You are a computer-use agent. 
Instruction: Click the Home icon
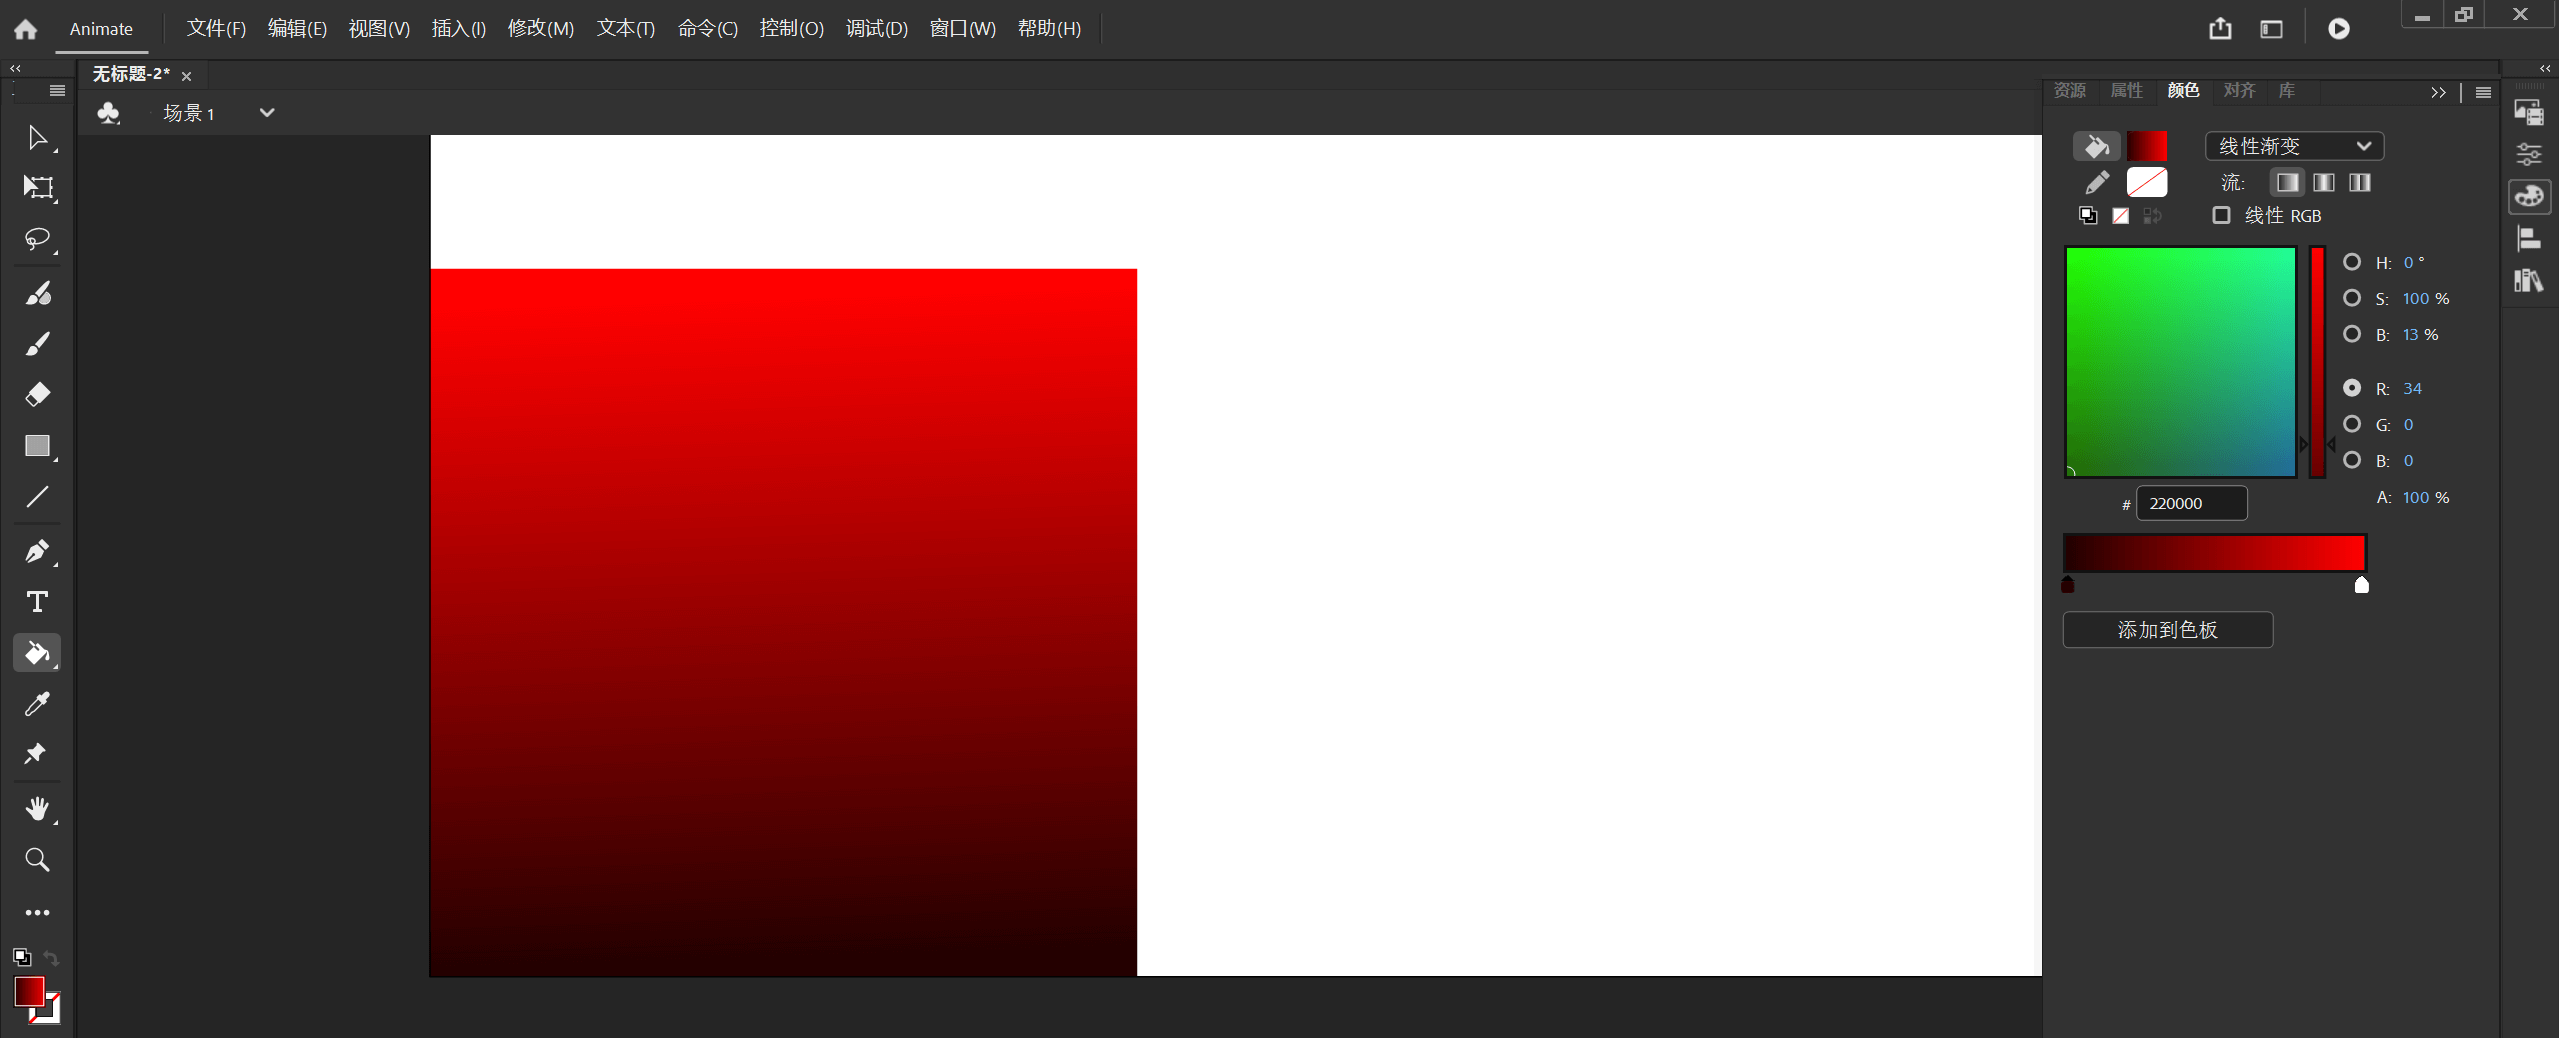point(25,29)
